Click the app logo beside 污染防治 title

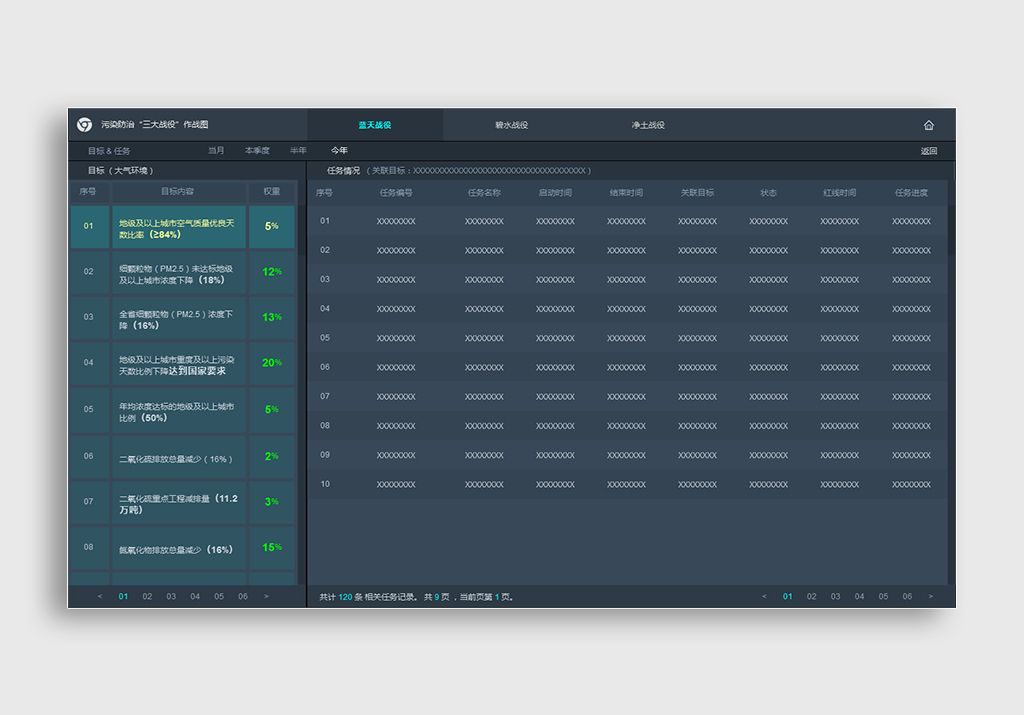[x=85, y=125]
